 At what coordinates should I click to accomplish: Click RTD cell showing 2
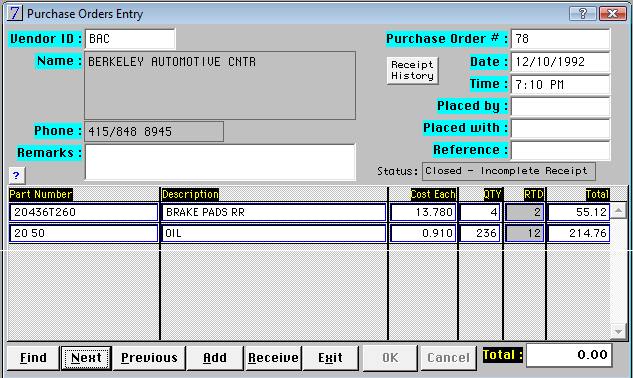point(524,212)
